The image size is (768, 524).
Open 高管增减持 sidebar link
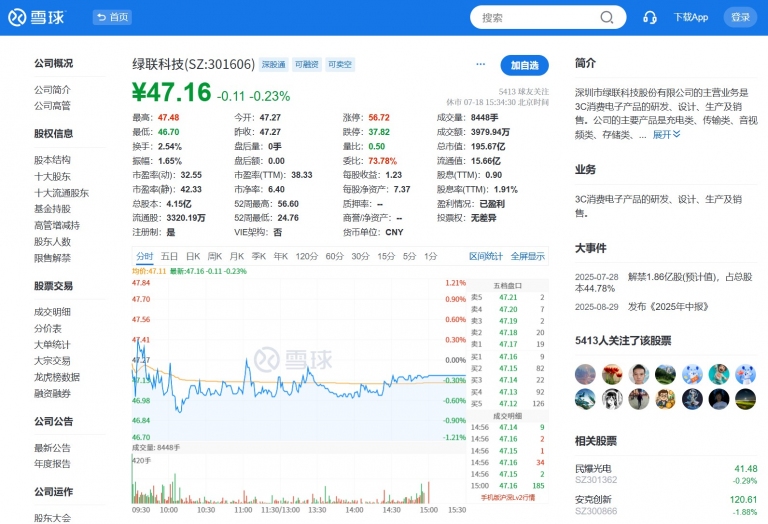pyautogui.click(x=57, y=225)
